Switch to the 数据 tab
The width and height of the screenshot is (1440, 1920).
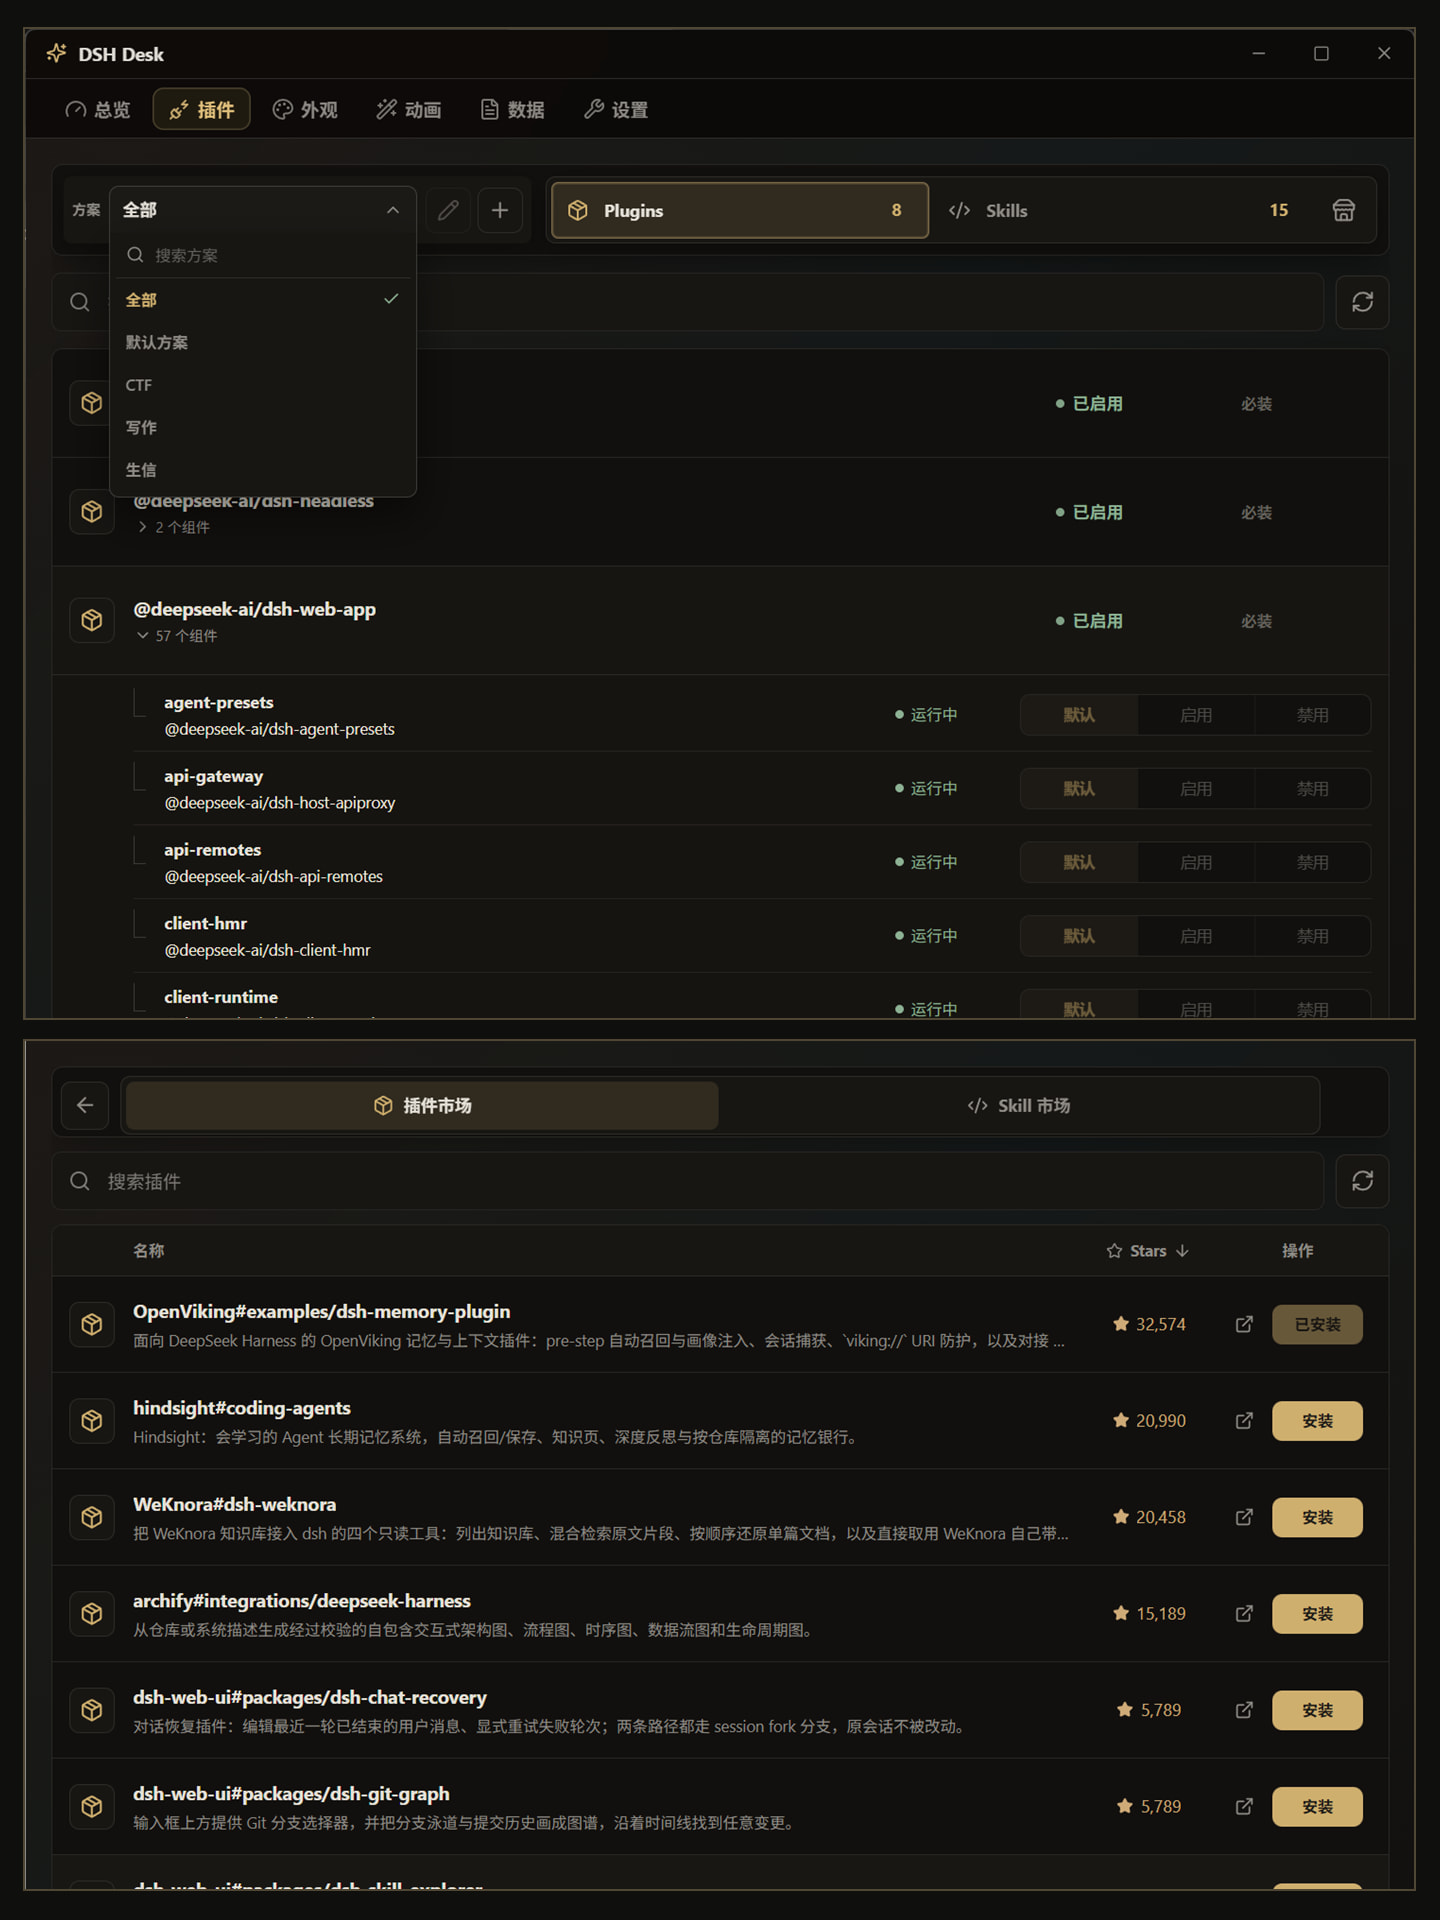coord(513,110)
